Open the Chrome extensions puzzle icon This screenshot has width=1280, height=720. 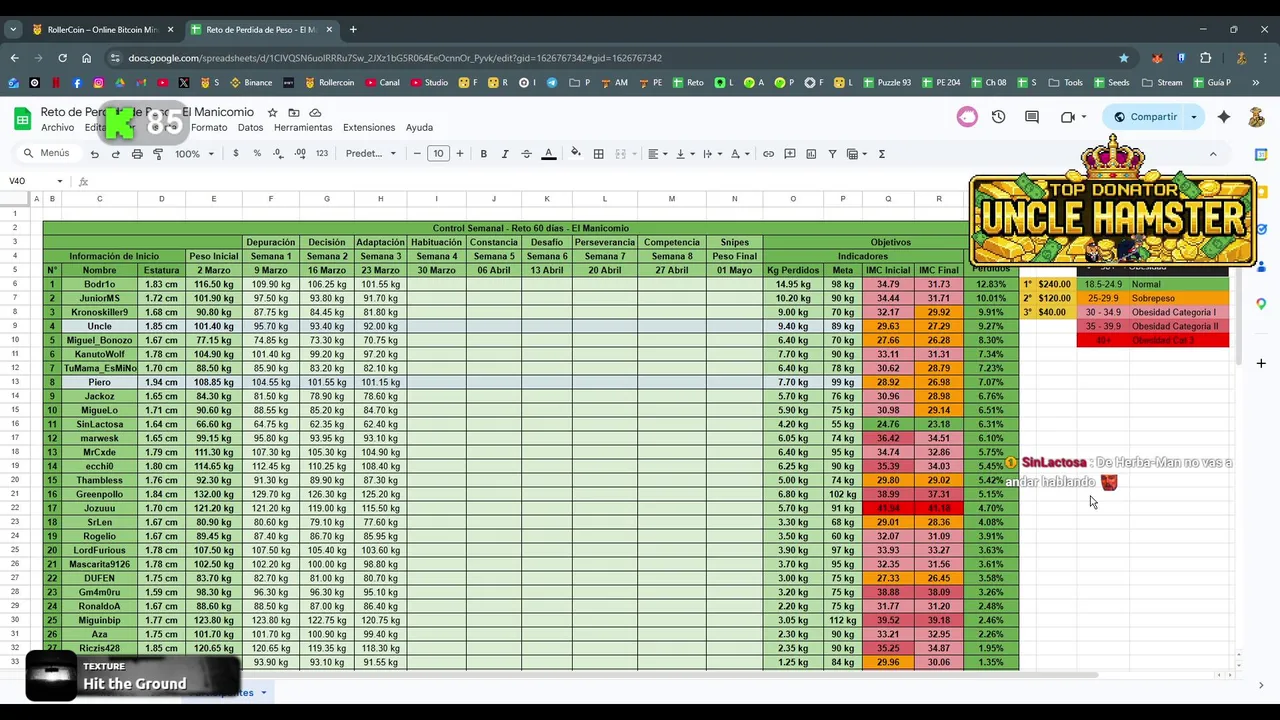tap(1205, 58)
